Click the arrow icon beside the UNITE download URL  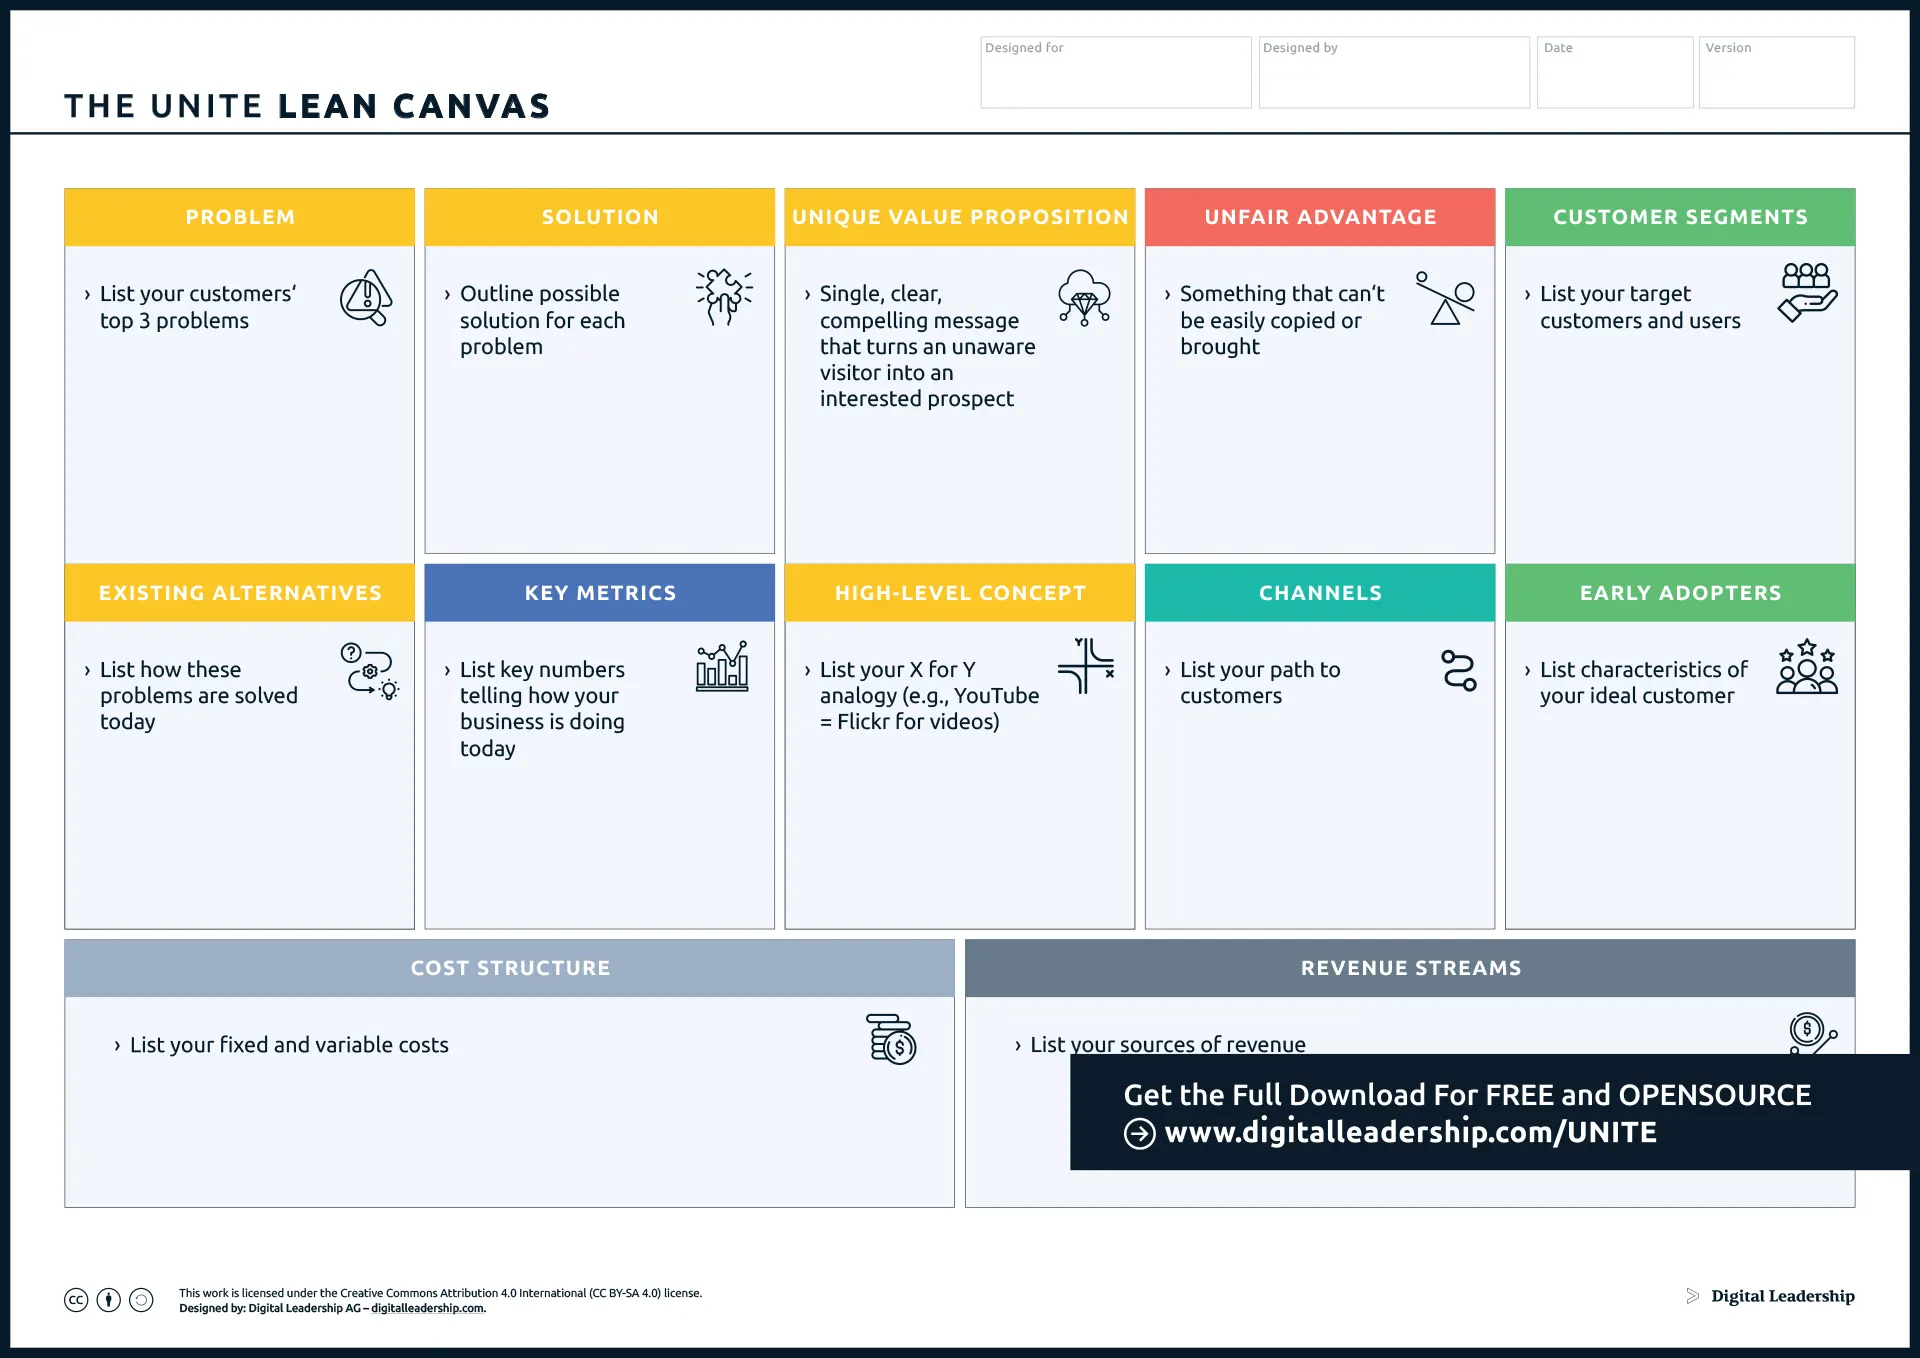(x=1138, y=1133)
